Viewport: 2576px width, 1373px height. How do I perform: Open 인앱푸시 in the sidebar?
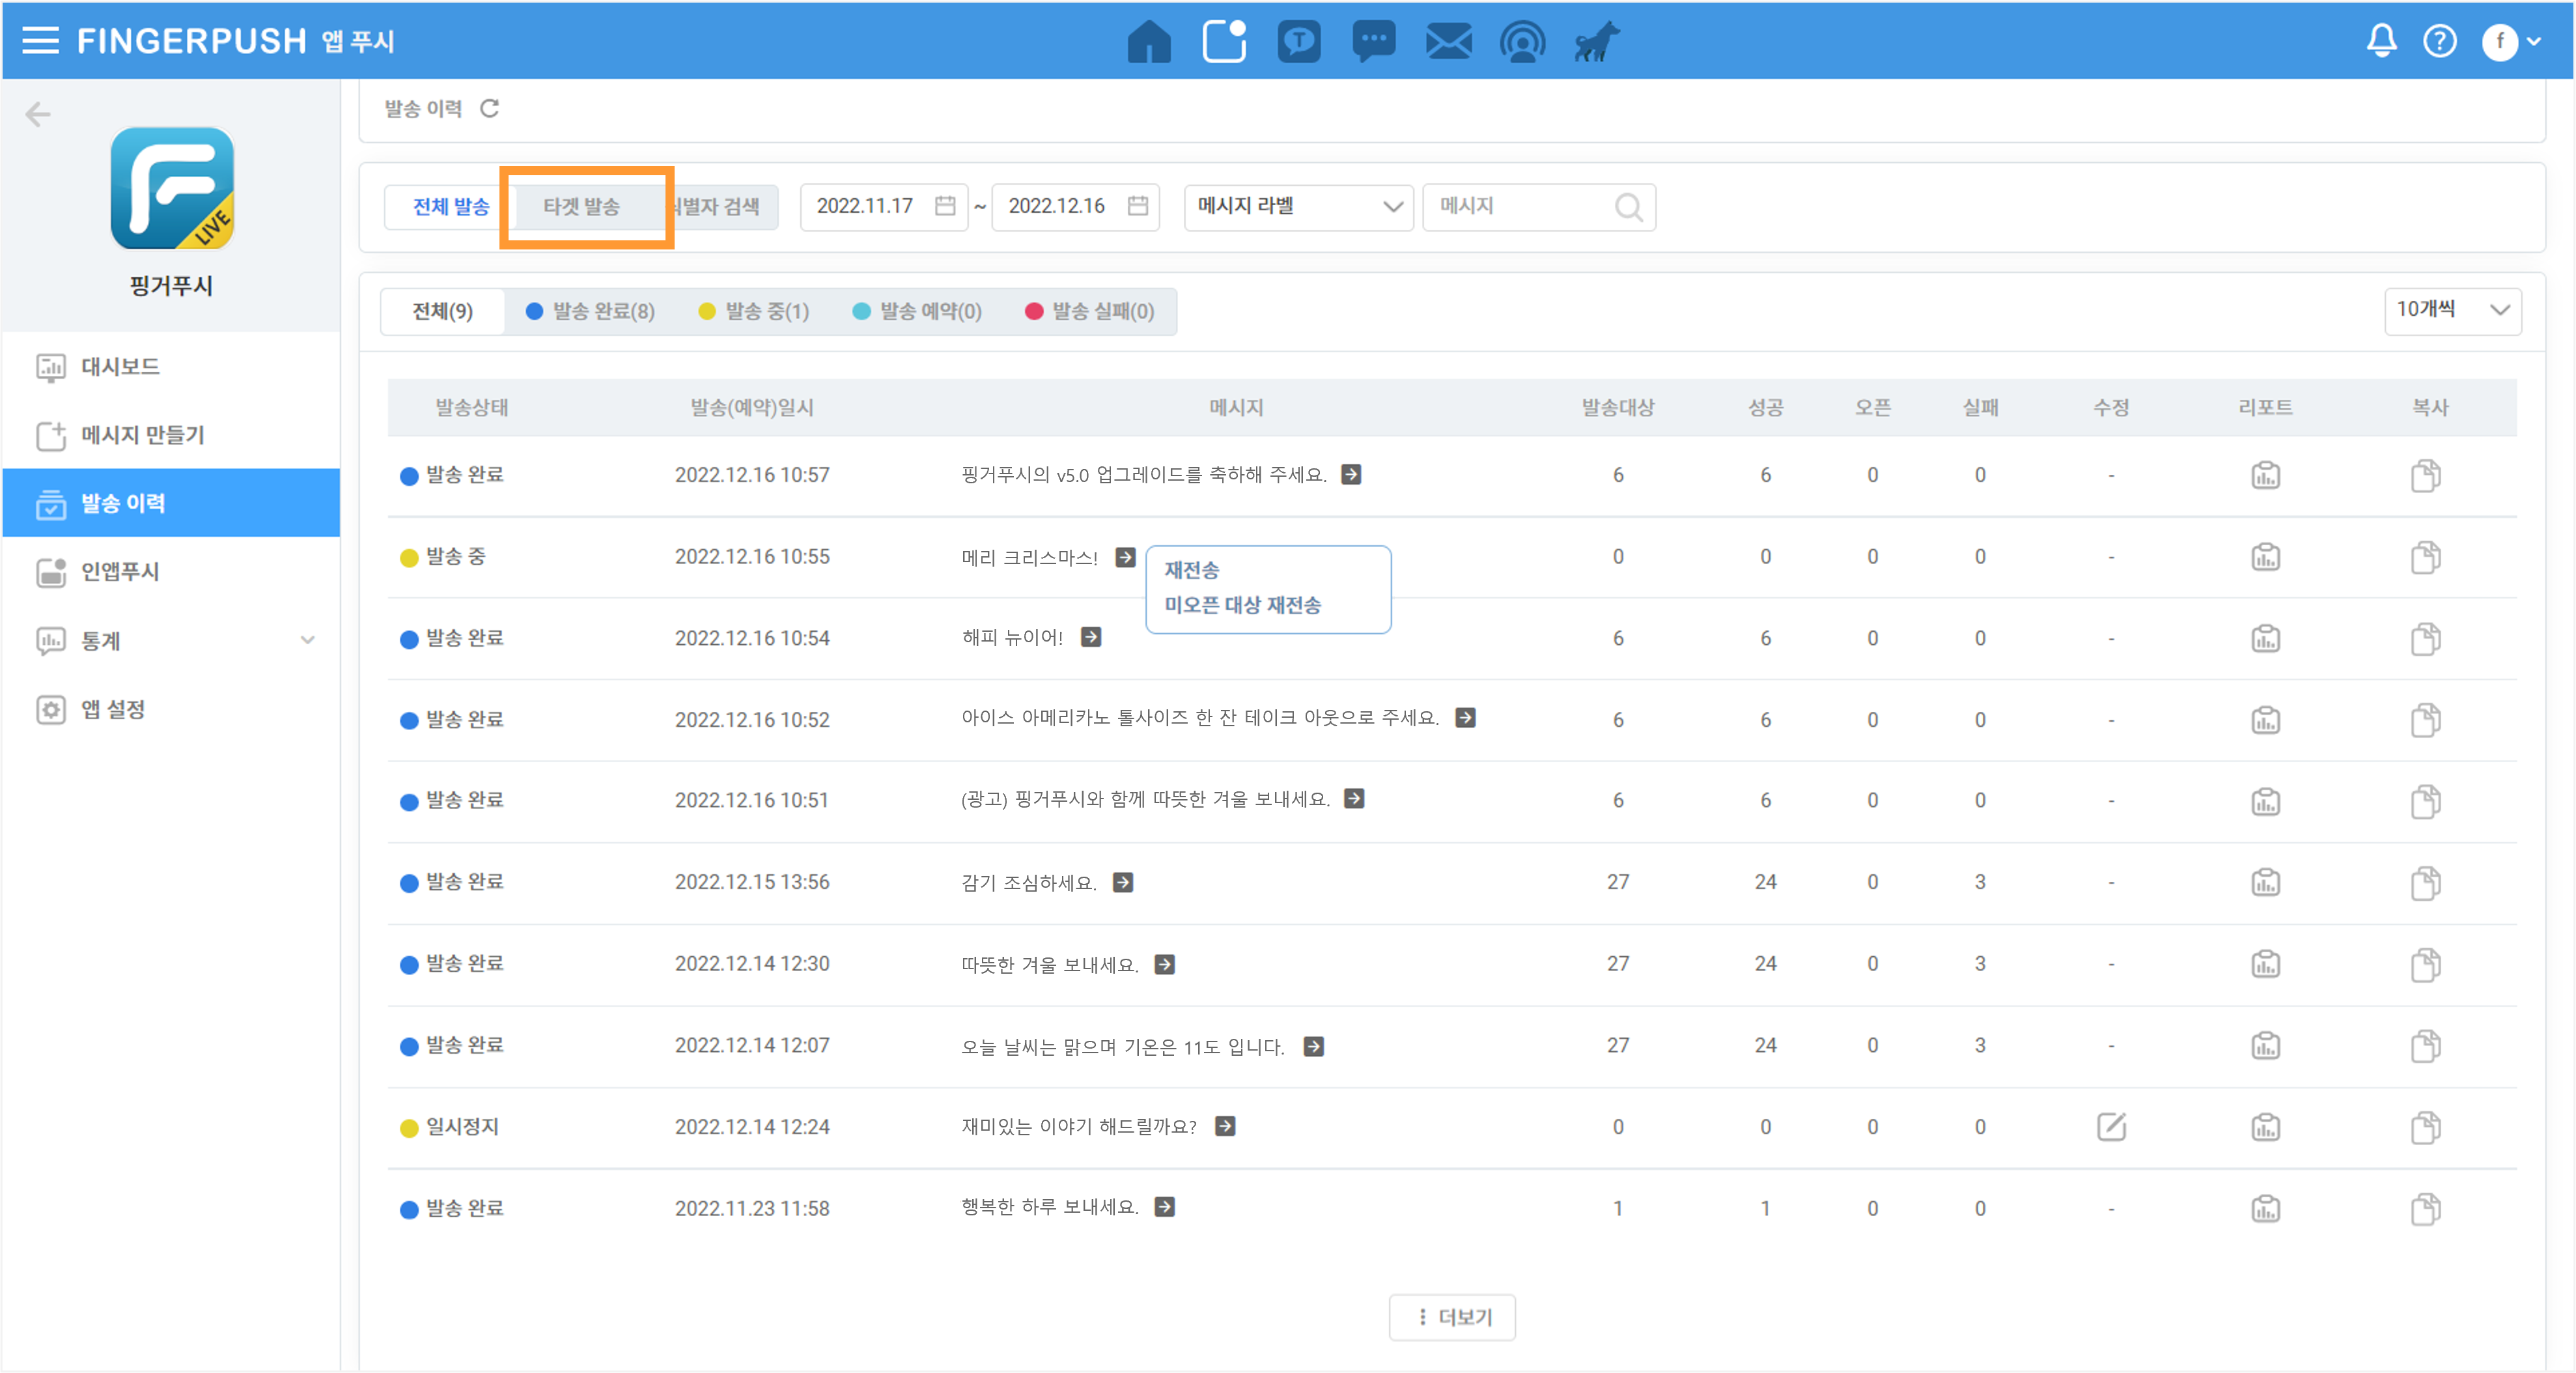[x=120, y=572]
